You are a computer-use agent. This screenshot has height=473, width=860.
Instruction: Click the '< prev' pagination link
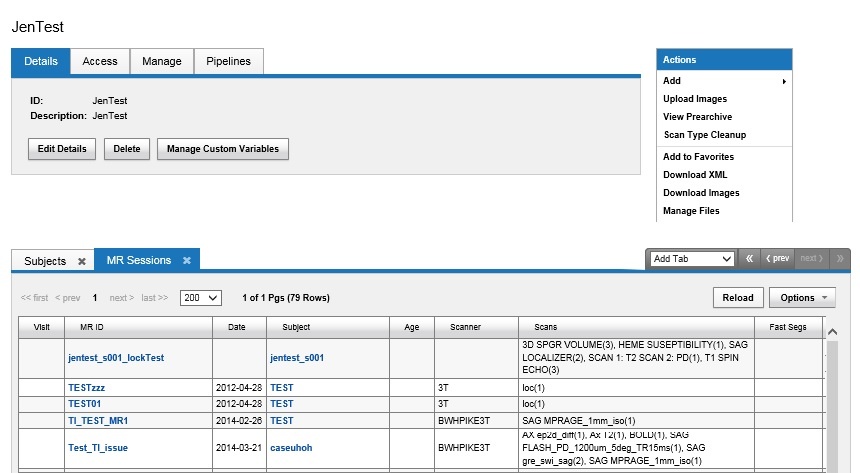(67, 298)
